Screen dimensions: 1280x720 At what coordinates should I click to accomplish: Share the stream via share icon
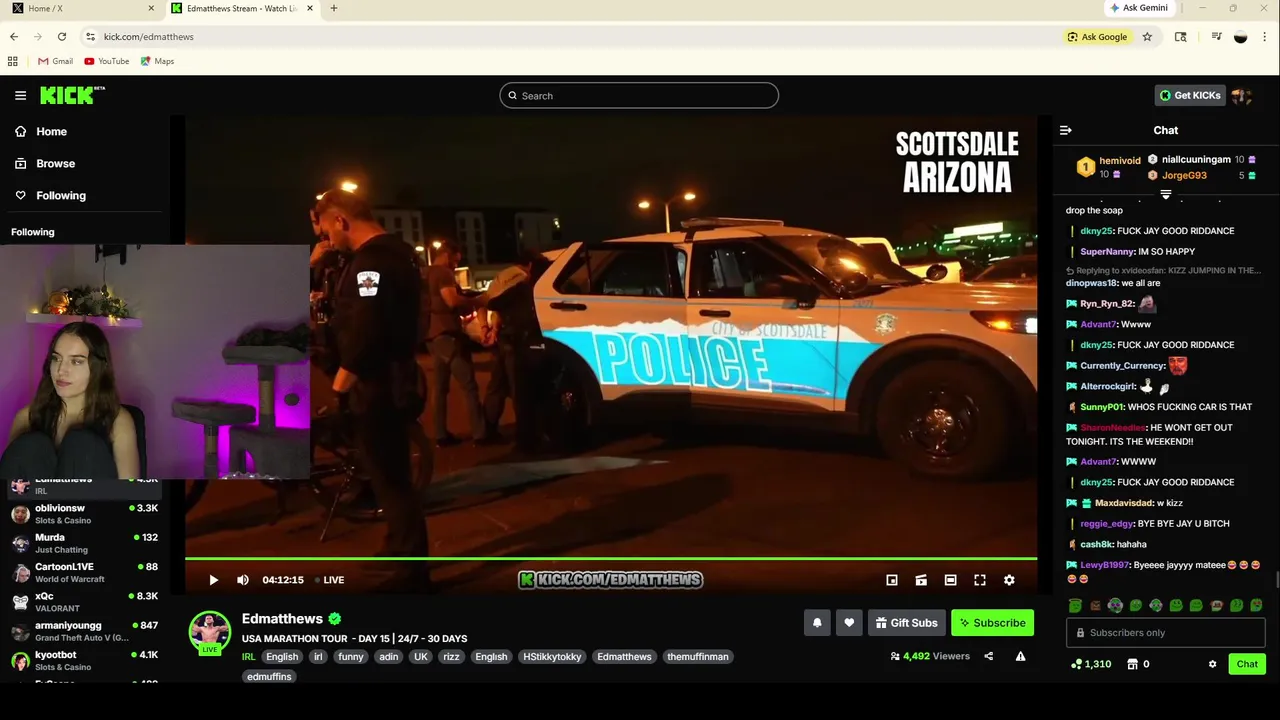tap(988, 657)
